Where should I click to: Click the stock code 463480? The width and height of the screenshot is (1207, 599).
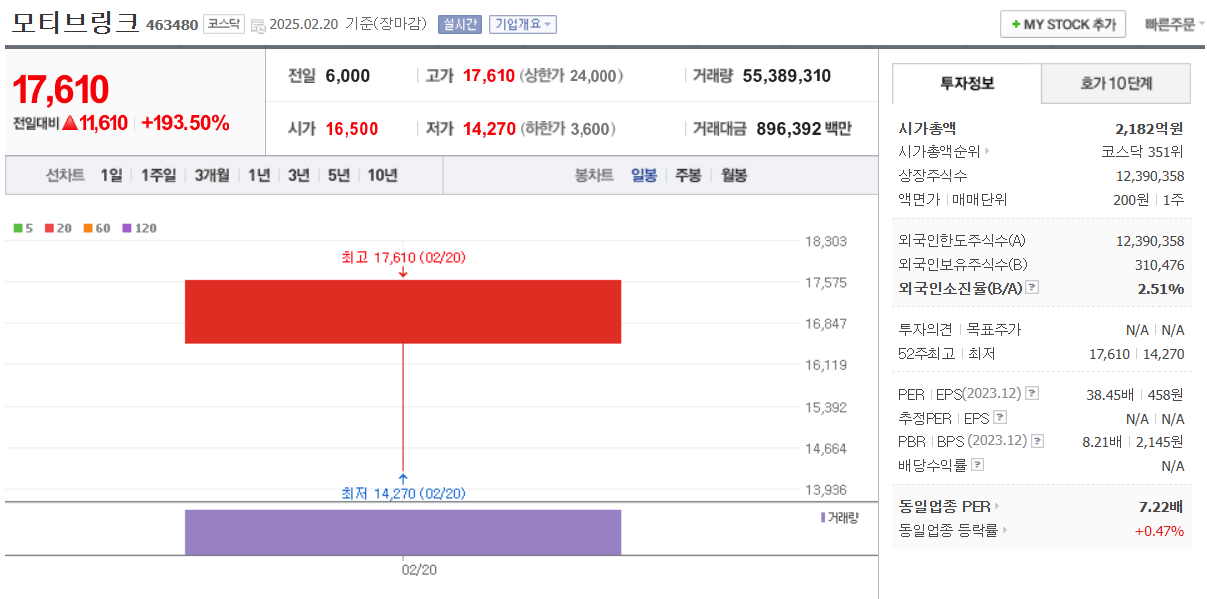(172, 25)
